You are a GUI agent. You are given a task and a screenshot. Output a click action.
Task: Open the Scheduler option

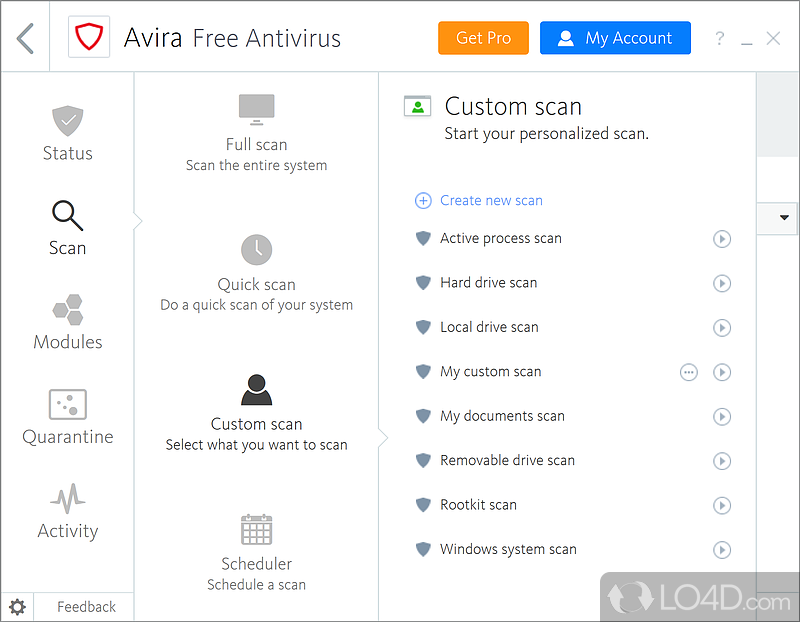[256, 552]
